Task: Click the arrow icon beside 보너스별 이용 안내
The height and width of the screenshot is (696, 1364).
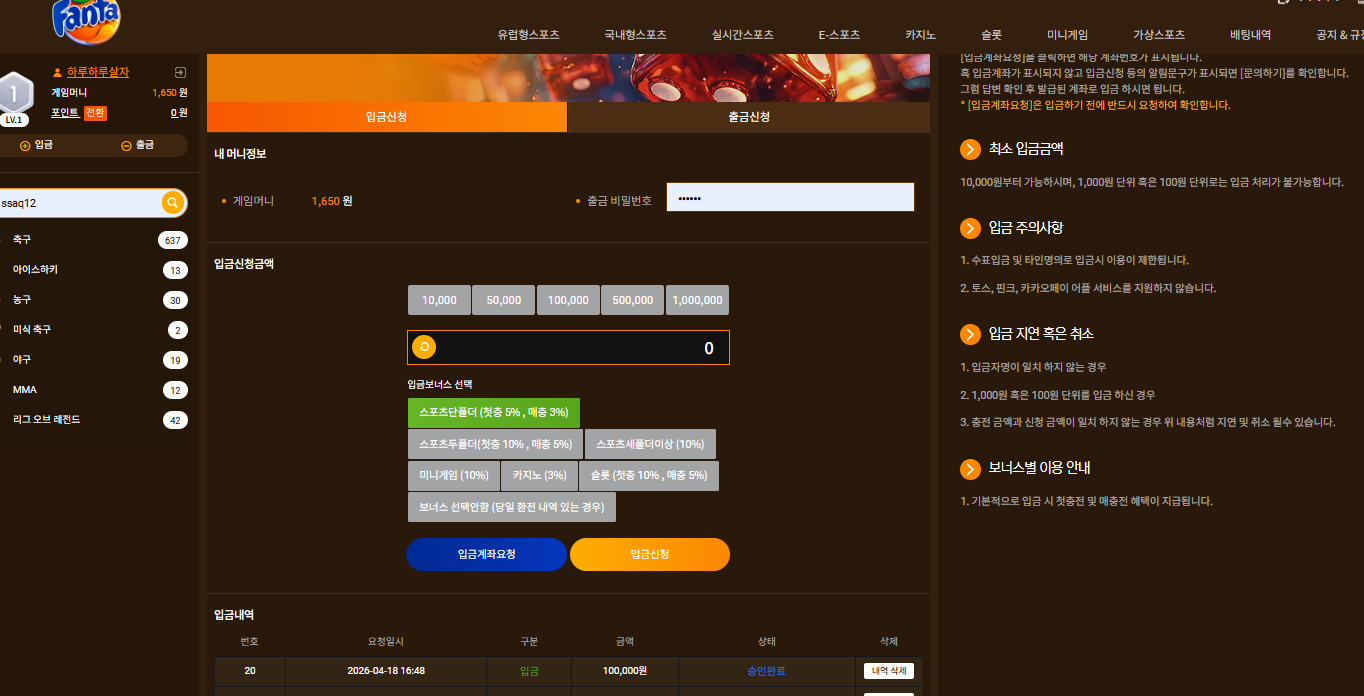Action: pos(970,469)
